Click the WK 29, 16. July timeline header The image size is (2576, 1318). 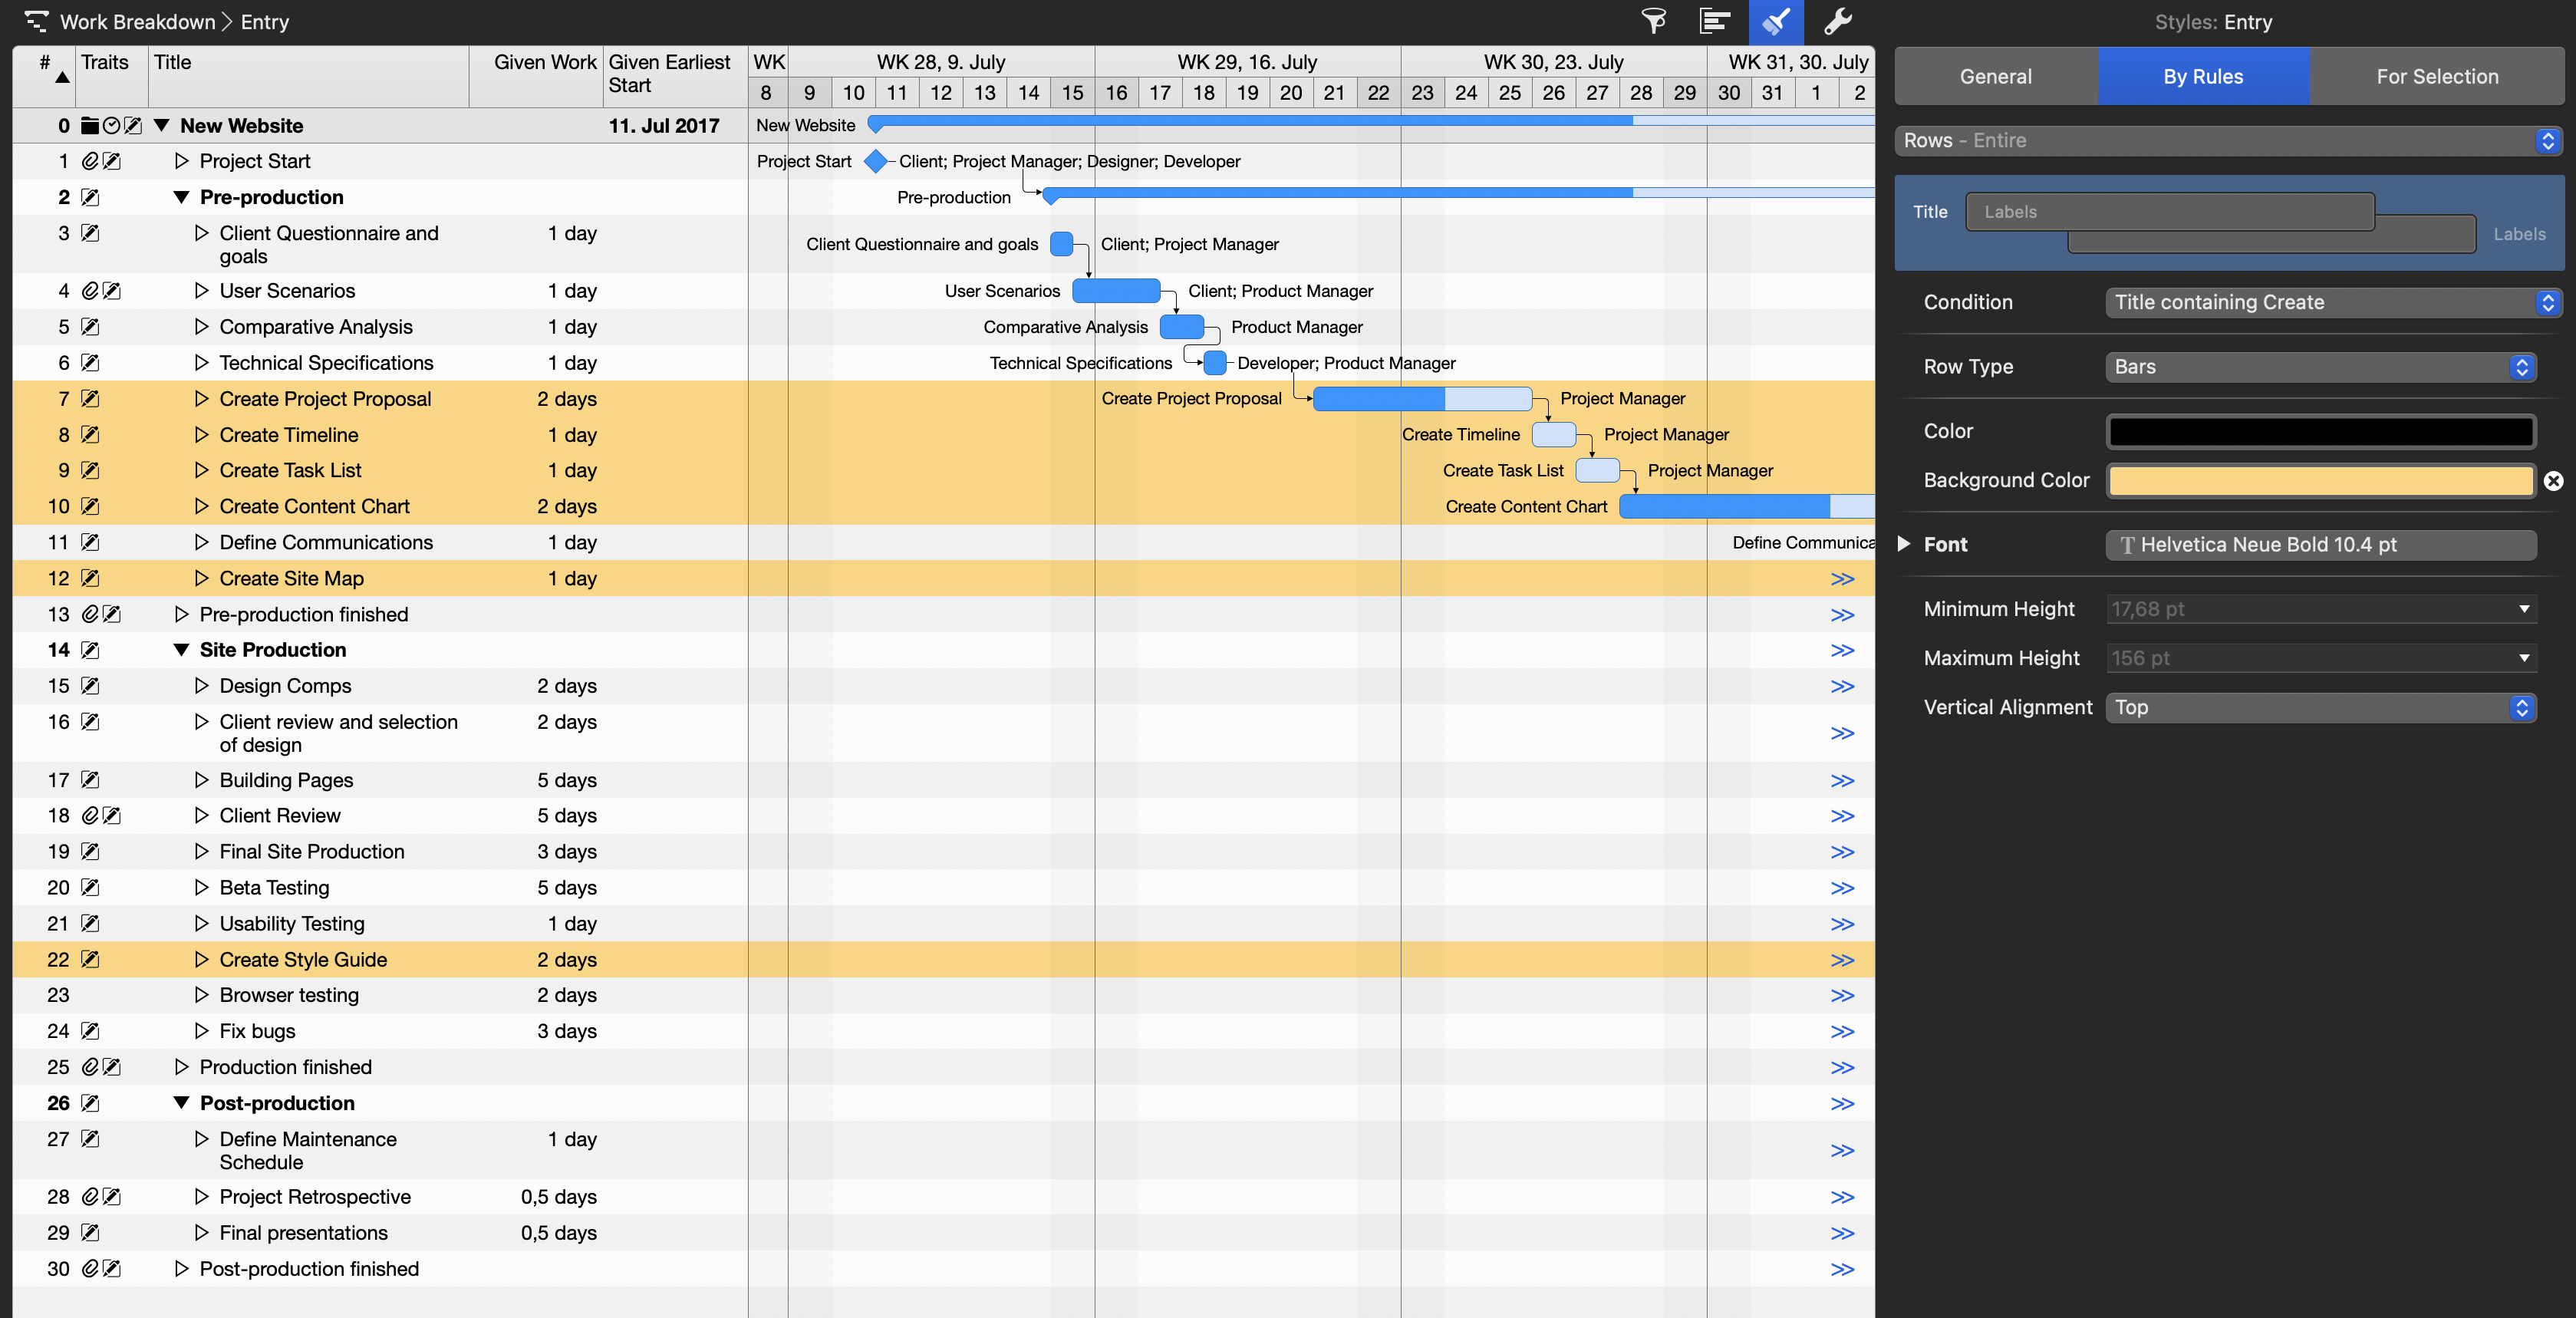1247,62
